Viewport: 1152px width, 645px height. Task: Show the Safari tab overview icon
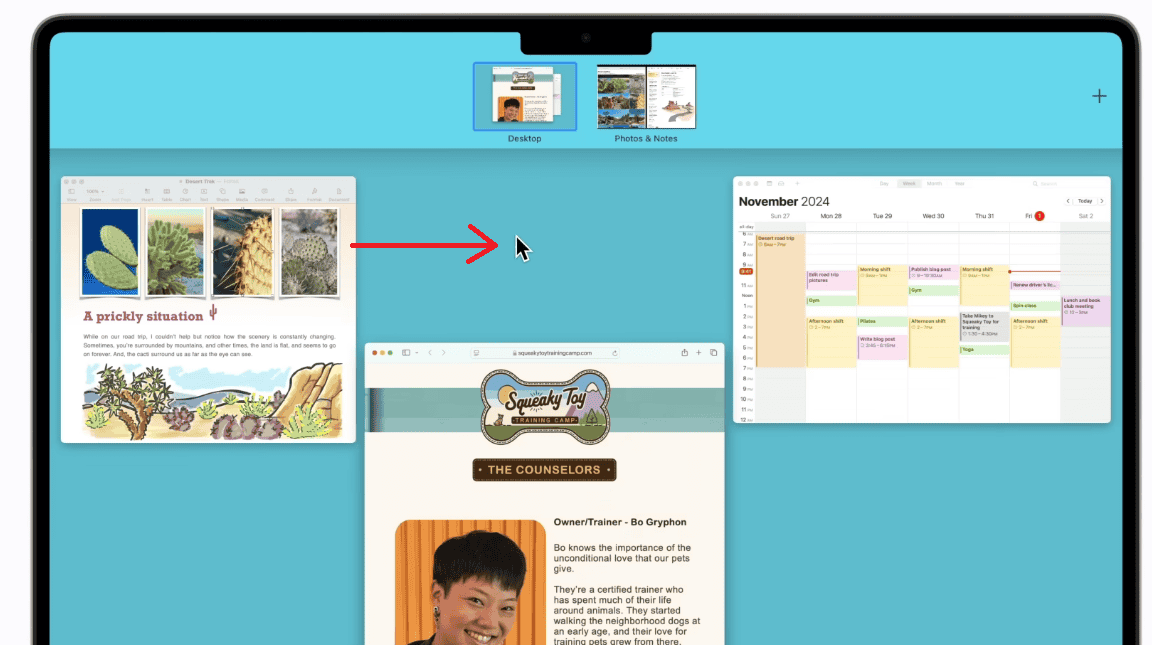pyautogui.click(x=713, y=353)
